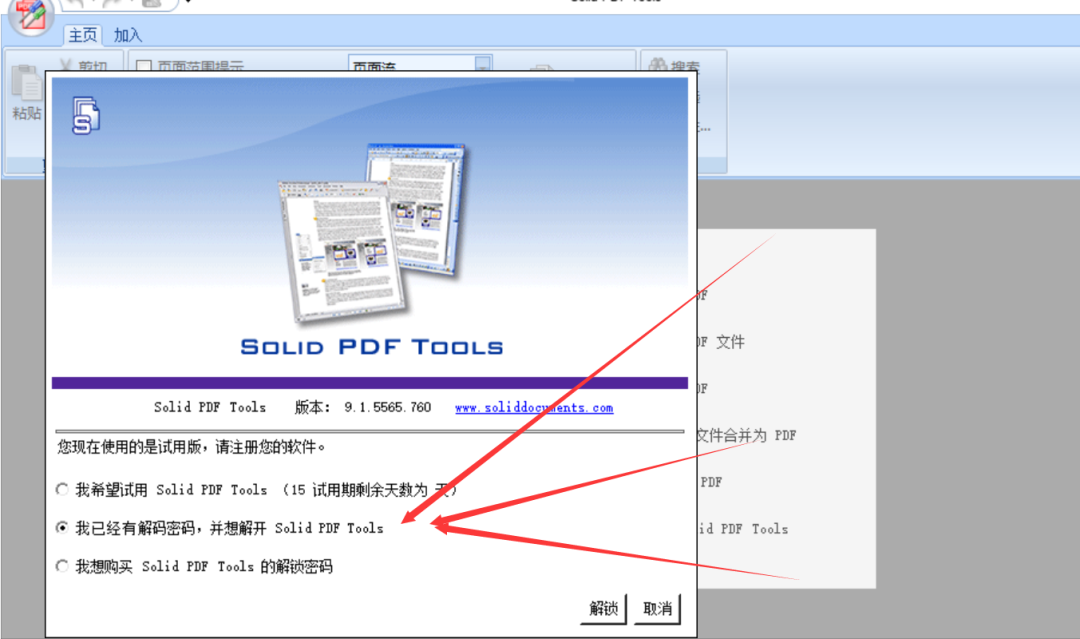
Task: Click the SOLID PDF TOOLS wordmark
Action: pyautogui.click(x=372, y=346)
